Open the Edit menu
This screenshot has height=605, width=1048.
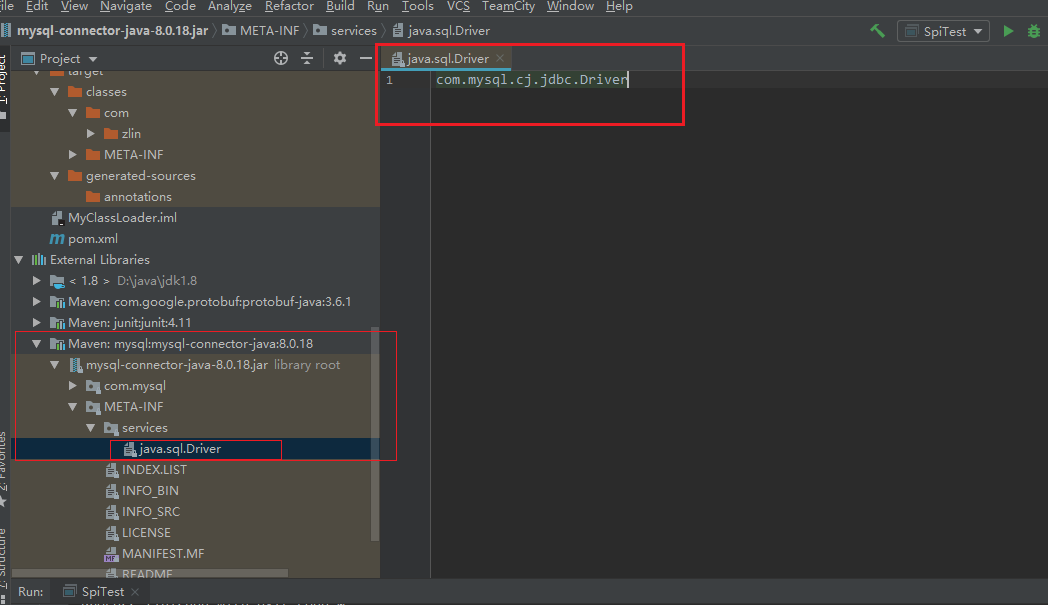[x=37, y=6]
